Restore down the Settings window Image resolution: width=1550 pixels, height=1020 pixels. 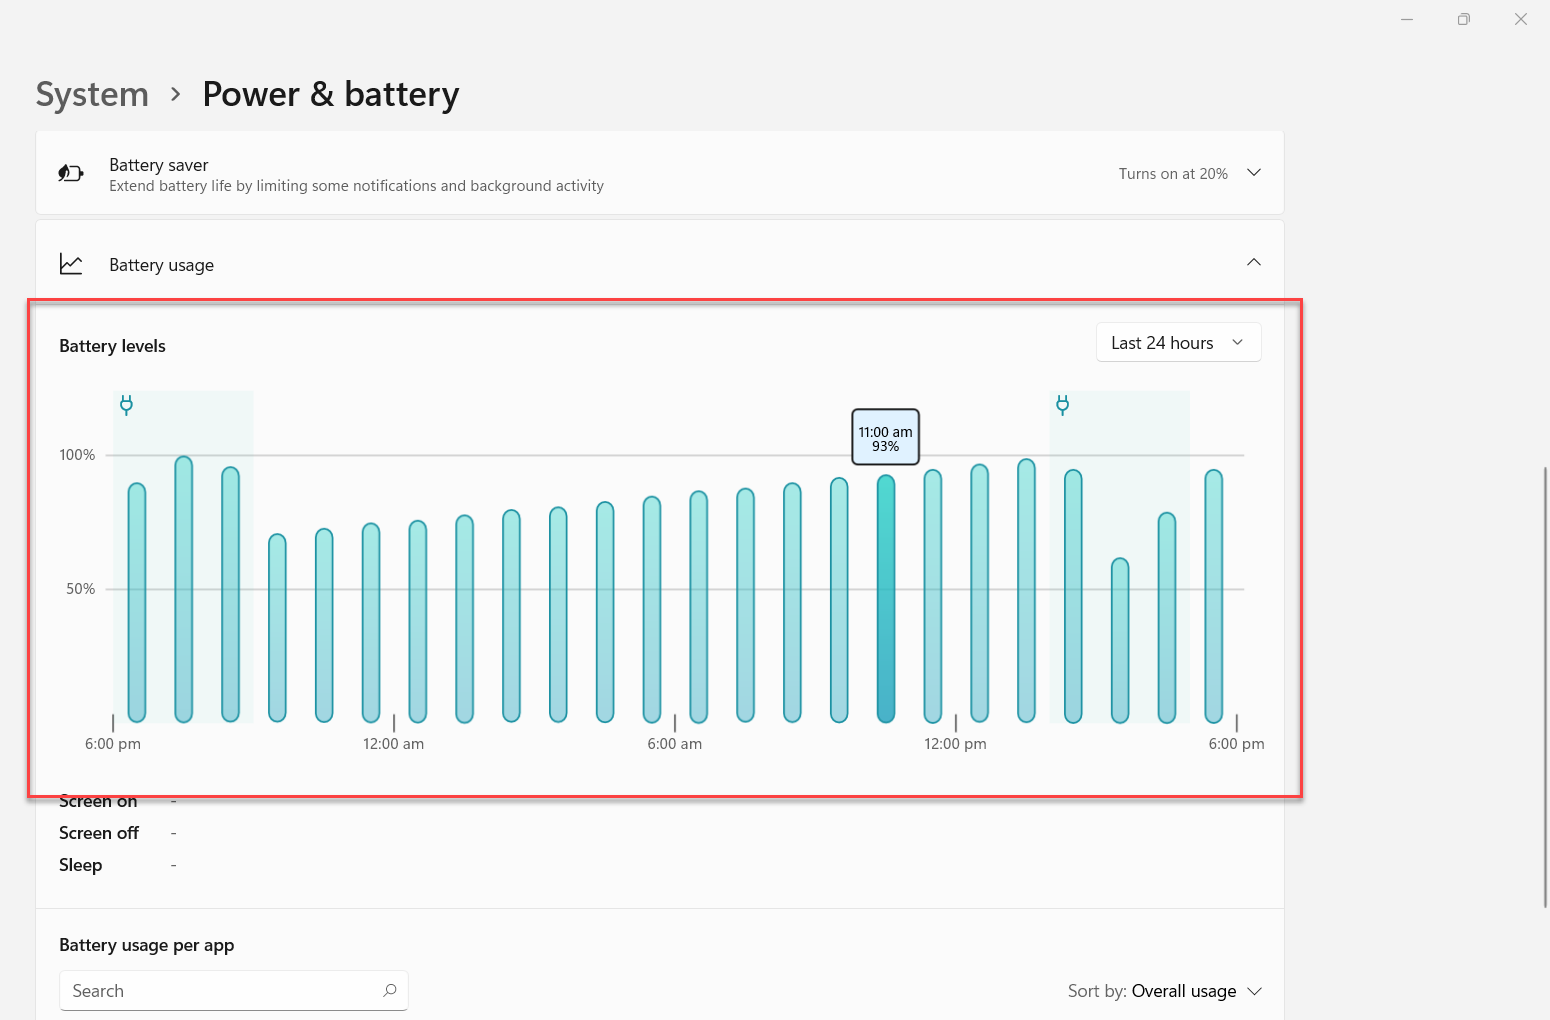1463,19
